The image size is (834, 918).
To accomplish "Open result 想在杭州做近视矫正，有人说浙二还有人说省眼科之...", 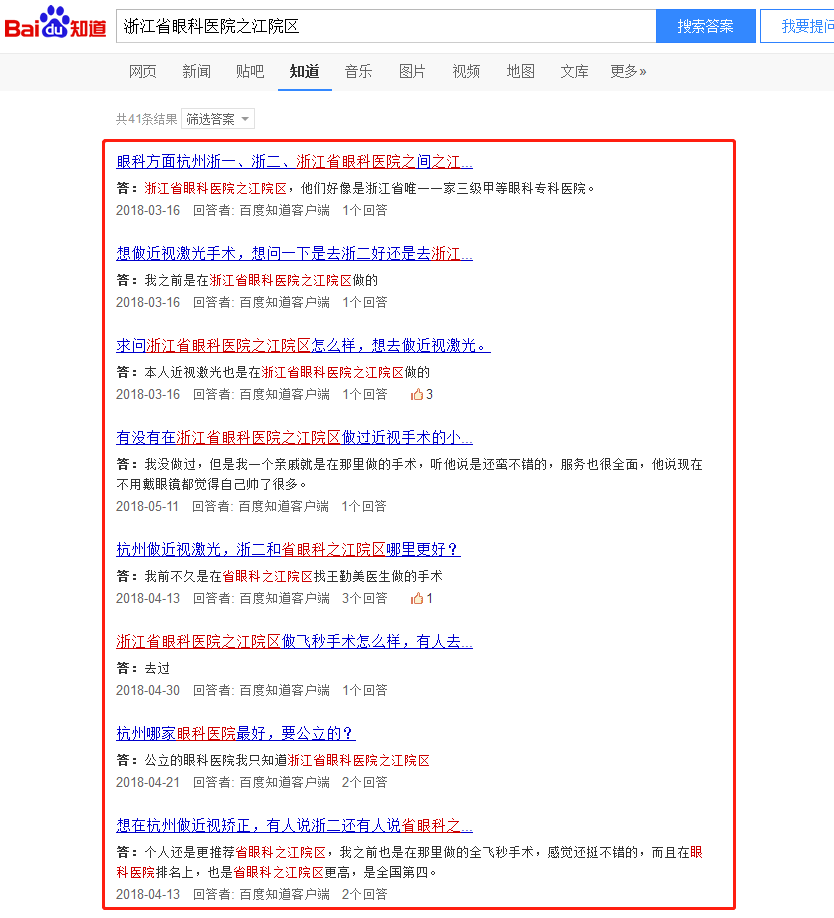I will tap(294, 825).
